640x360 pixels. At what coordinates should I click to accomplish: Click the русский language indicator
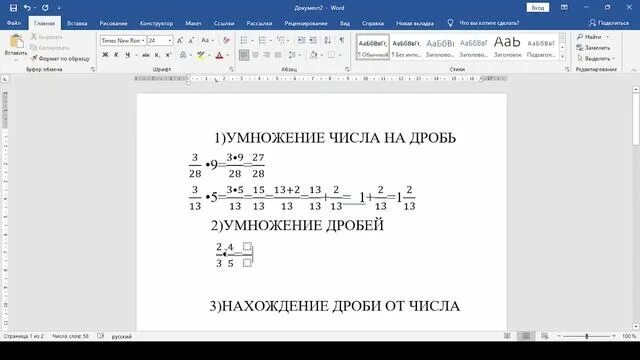(x=122, y=337)
